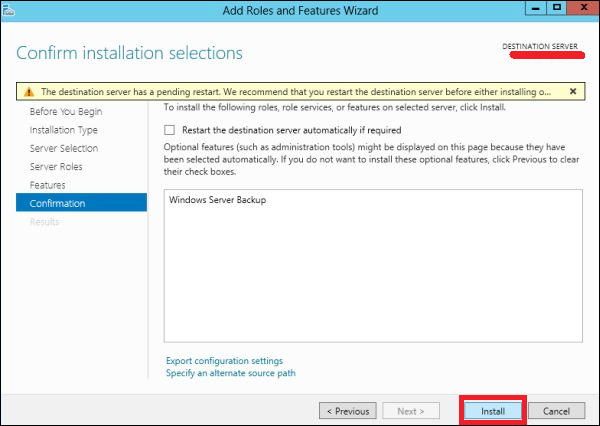Switch to the Features step

click(x=48, y=185)
